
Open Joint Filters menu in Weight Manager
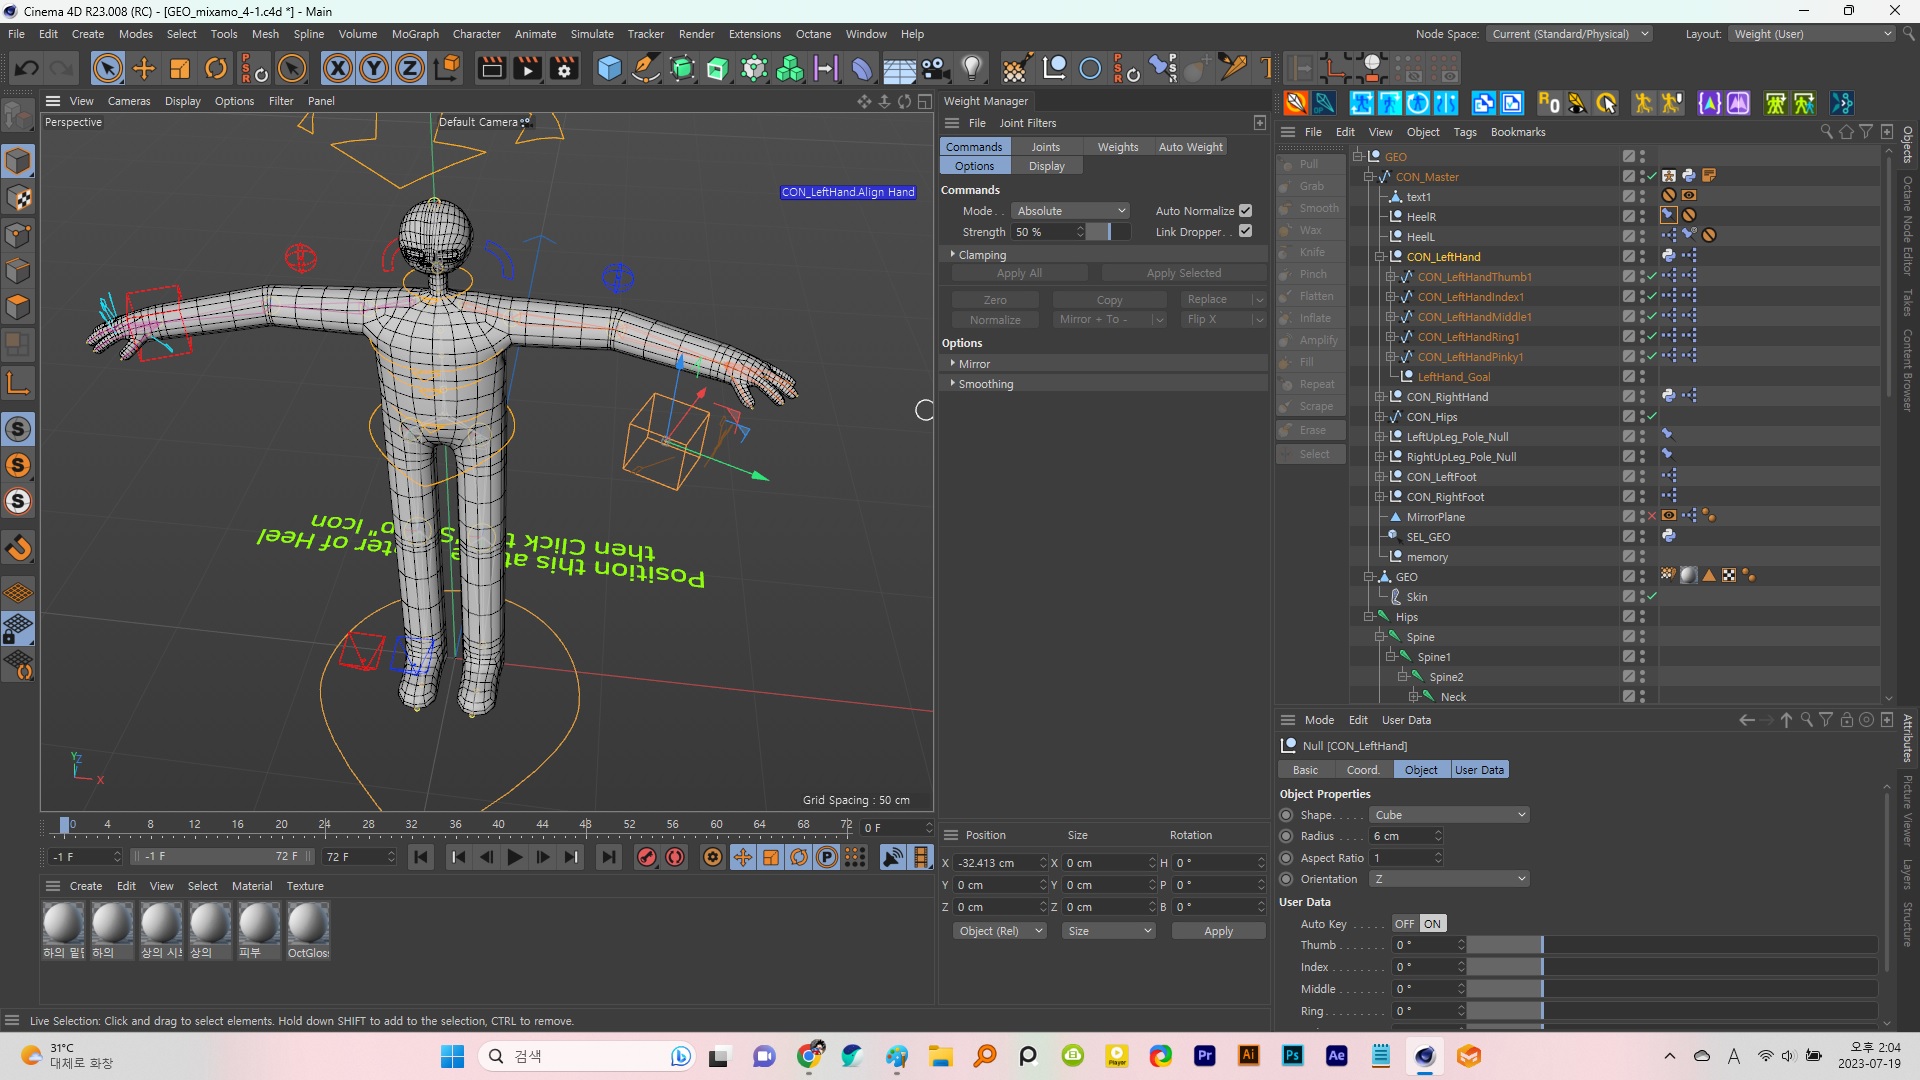tap(1028, 123)
